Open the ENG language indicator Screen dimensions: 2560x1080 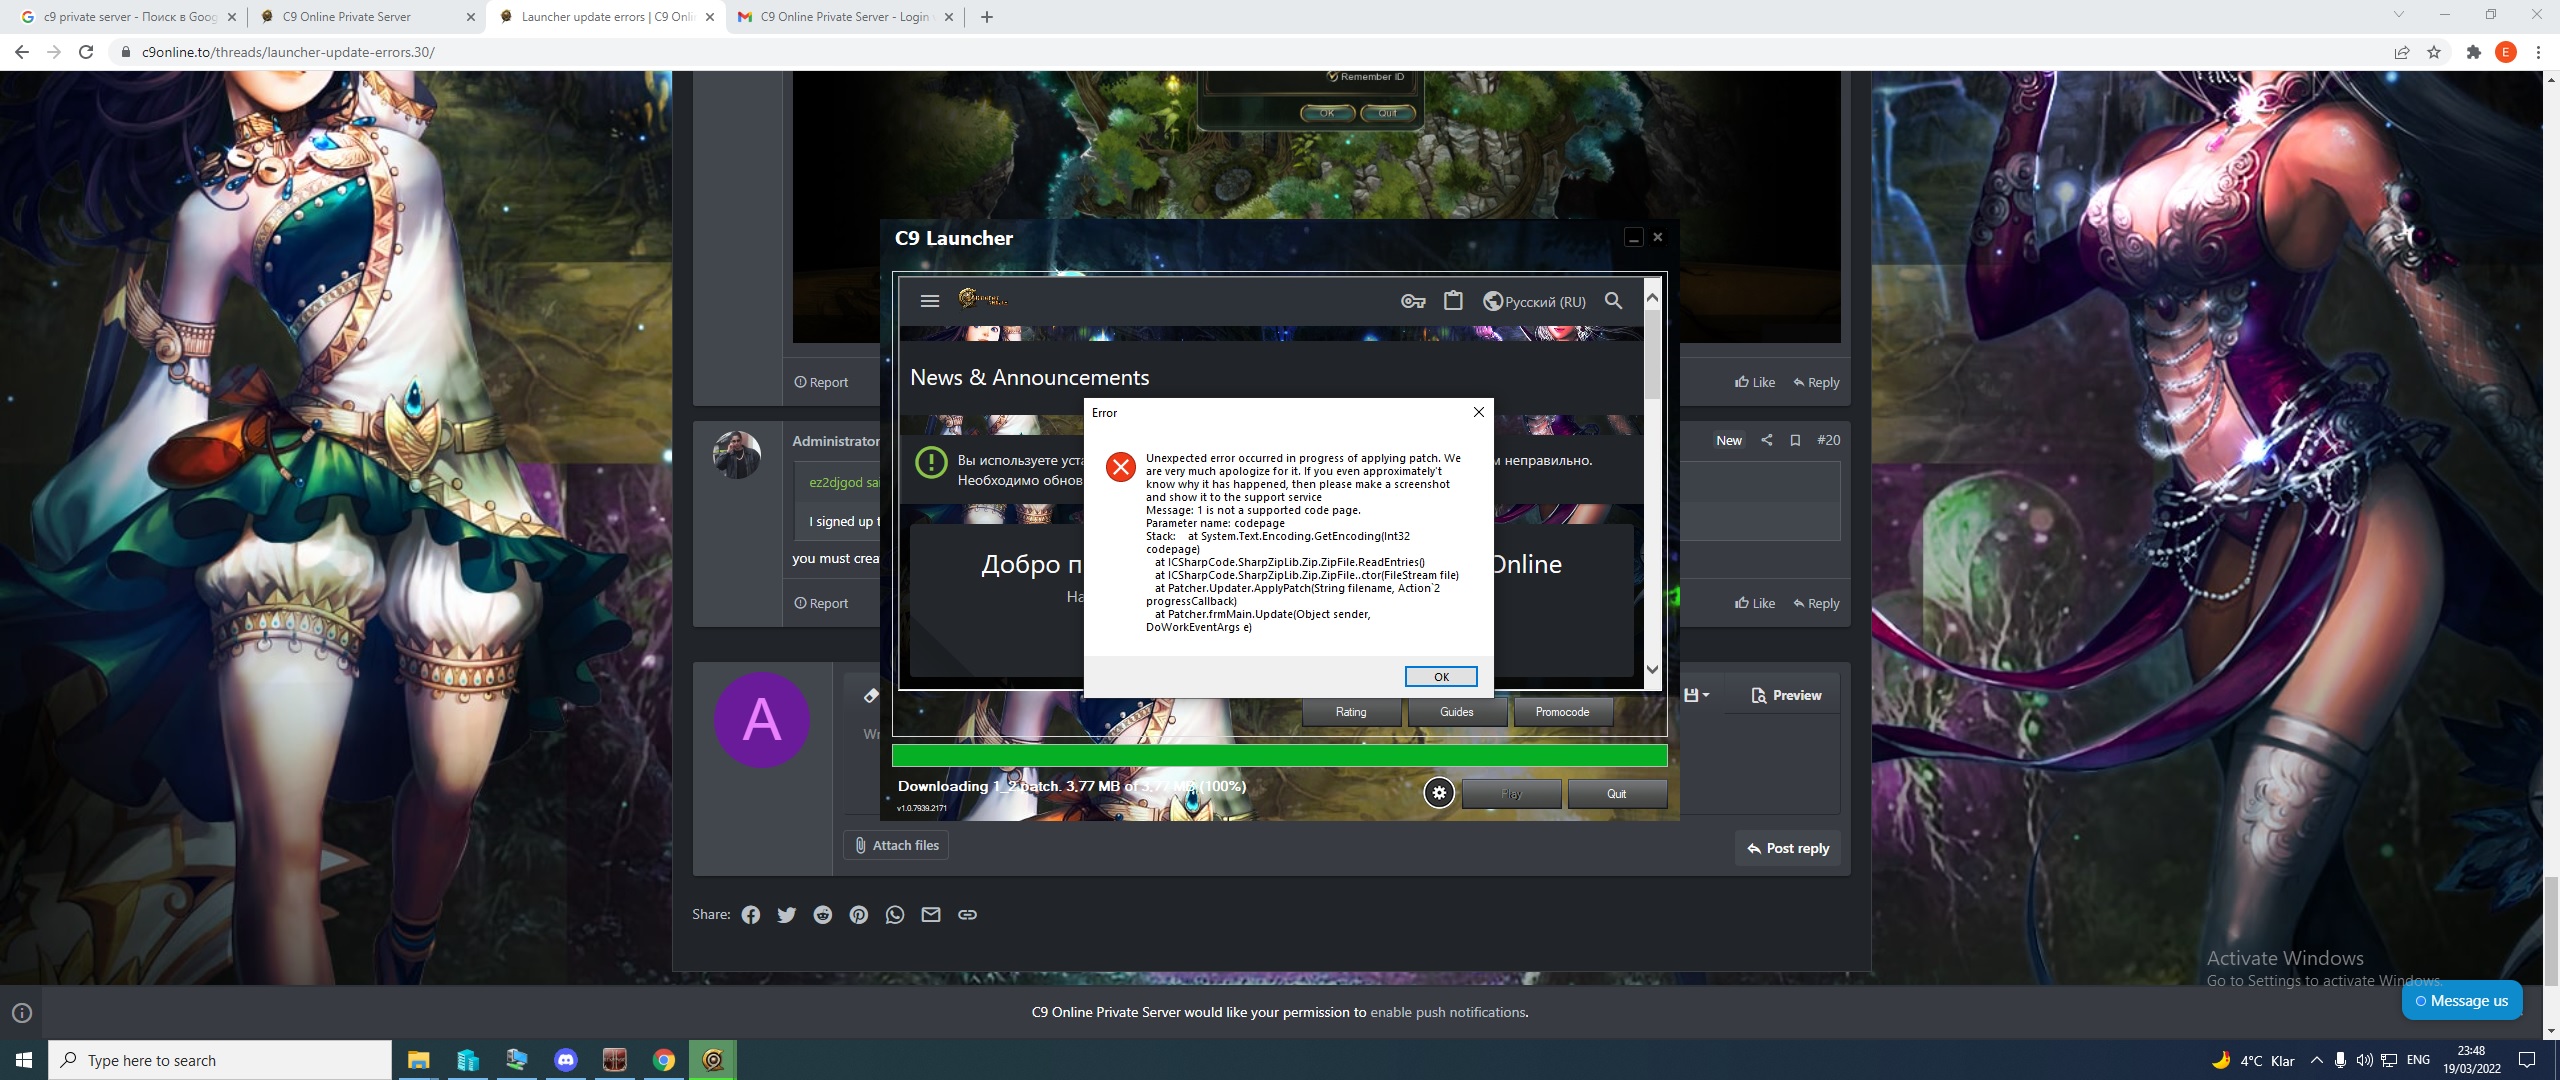[x=2418, y=1060]
